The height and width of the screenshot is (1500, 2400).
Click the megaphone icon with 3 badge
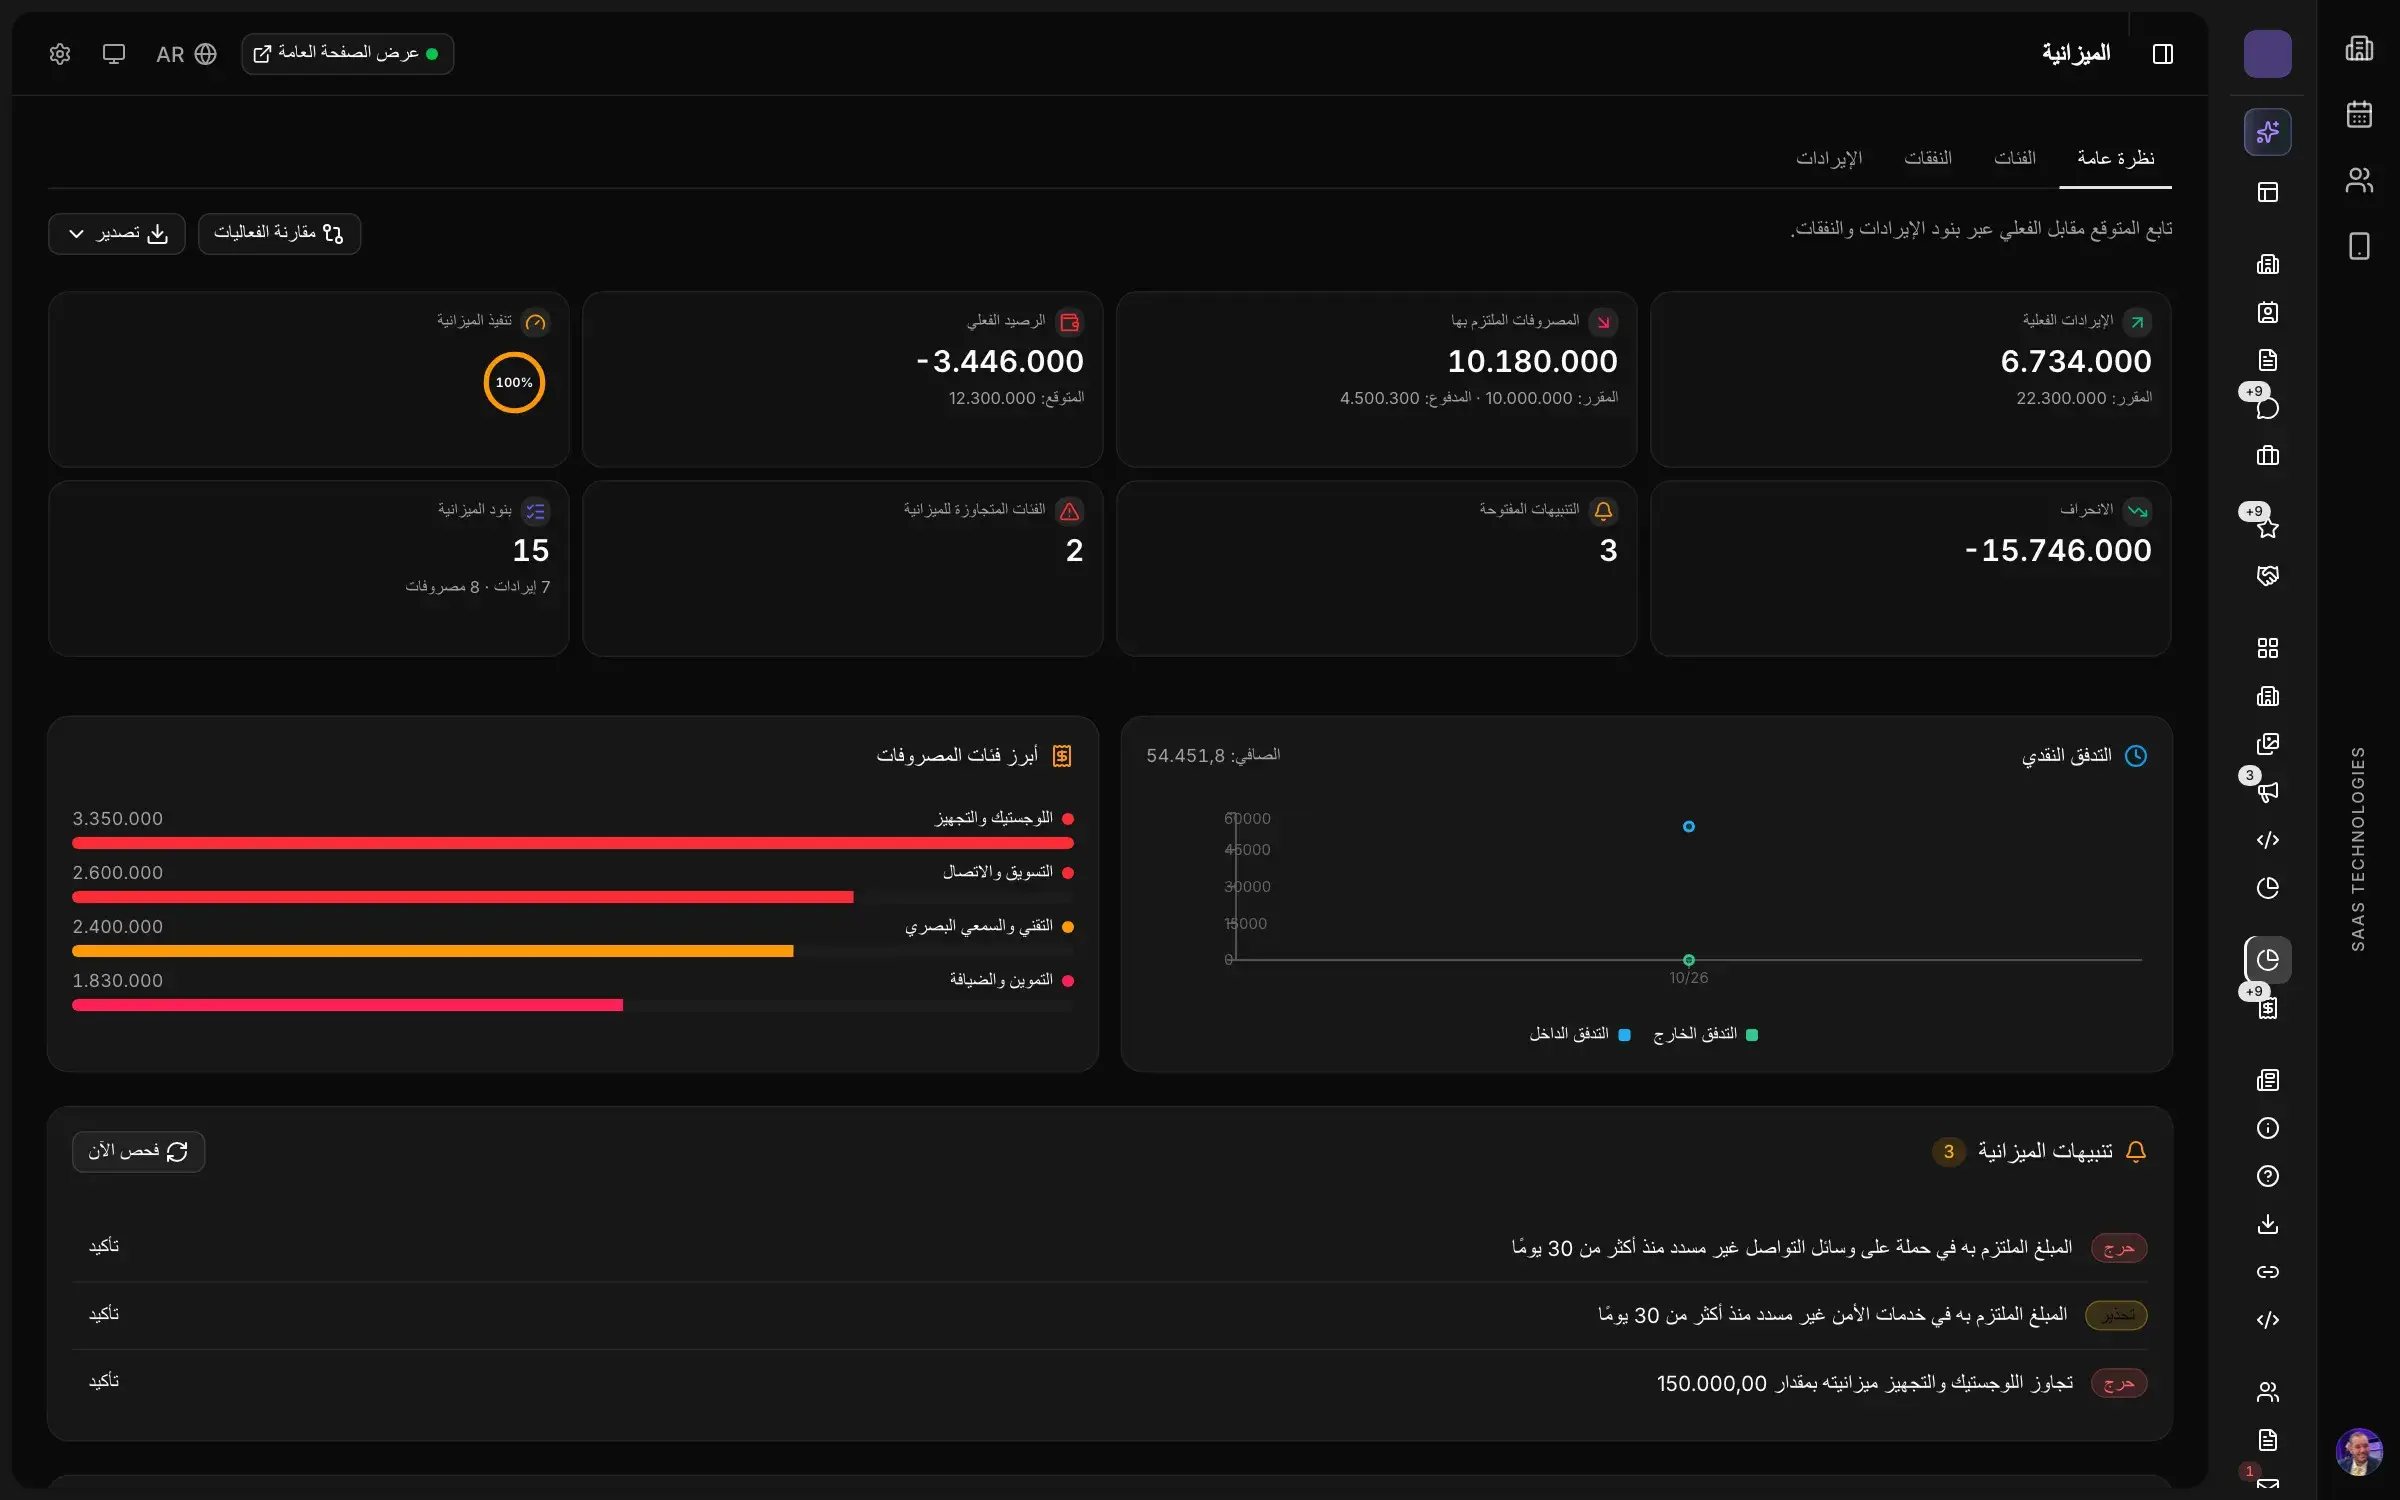pos(2267,792)
